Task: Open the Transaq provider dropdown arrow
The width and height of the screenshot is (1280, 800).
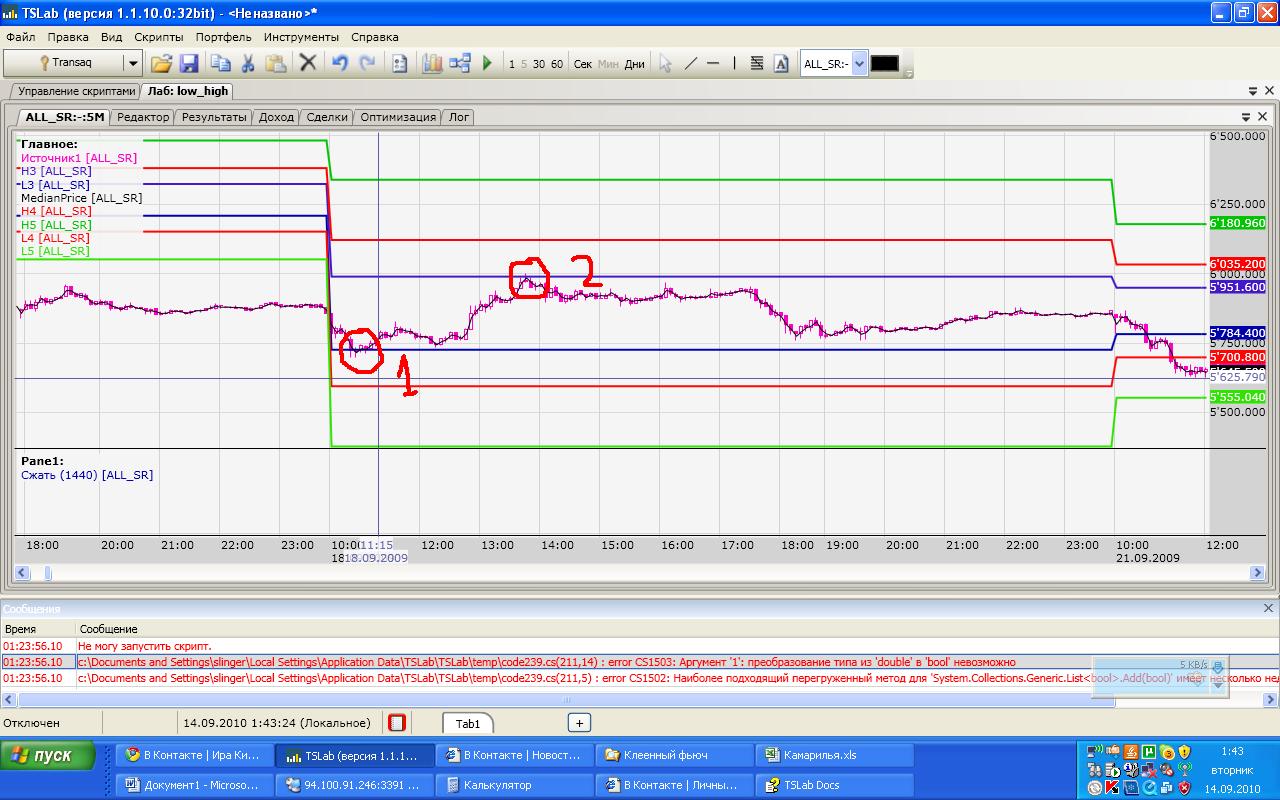Action: pyautogui.click(x=133, y=63)
